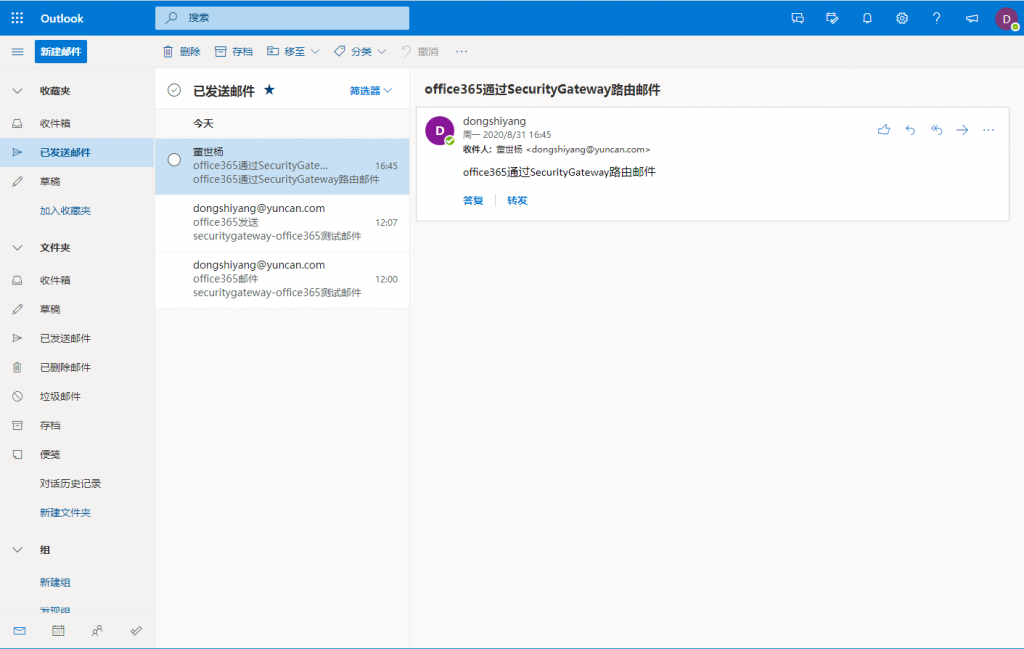1024x649 pixels.
Task: Open 存档 archive folder
Action: click(x=77, y=425)
